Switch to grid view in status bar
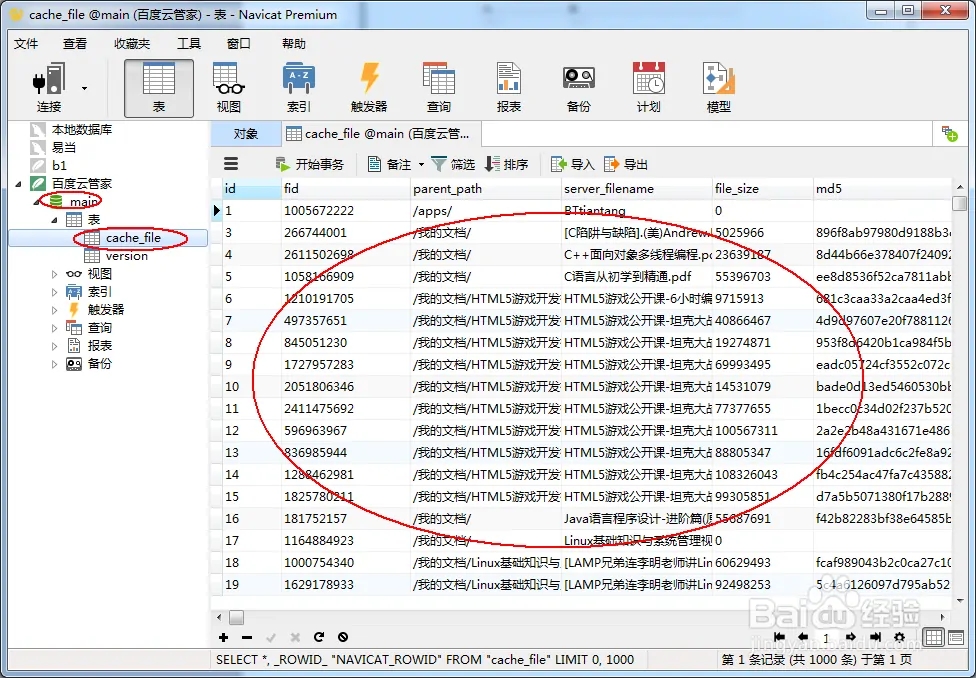This screenshot has height=678, width=976. 932,637
